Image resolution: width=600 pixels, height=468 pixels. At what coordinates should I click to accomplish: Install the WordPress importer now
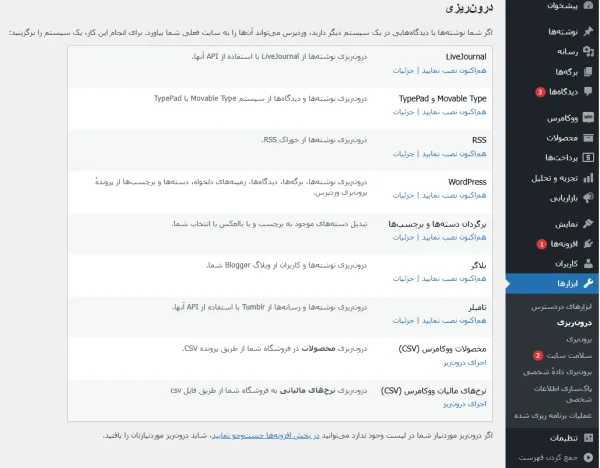[x=454, y=195]
